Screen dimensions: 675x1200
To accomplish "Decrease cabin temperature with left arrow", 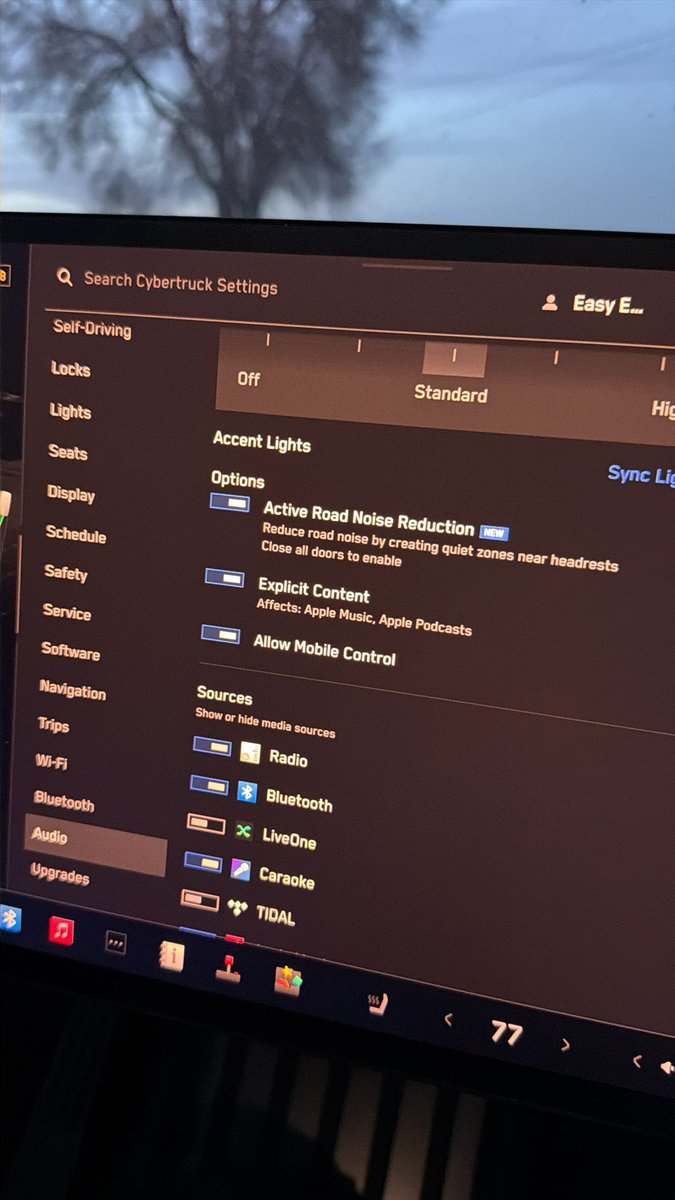I will 448,1019.
